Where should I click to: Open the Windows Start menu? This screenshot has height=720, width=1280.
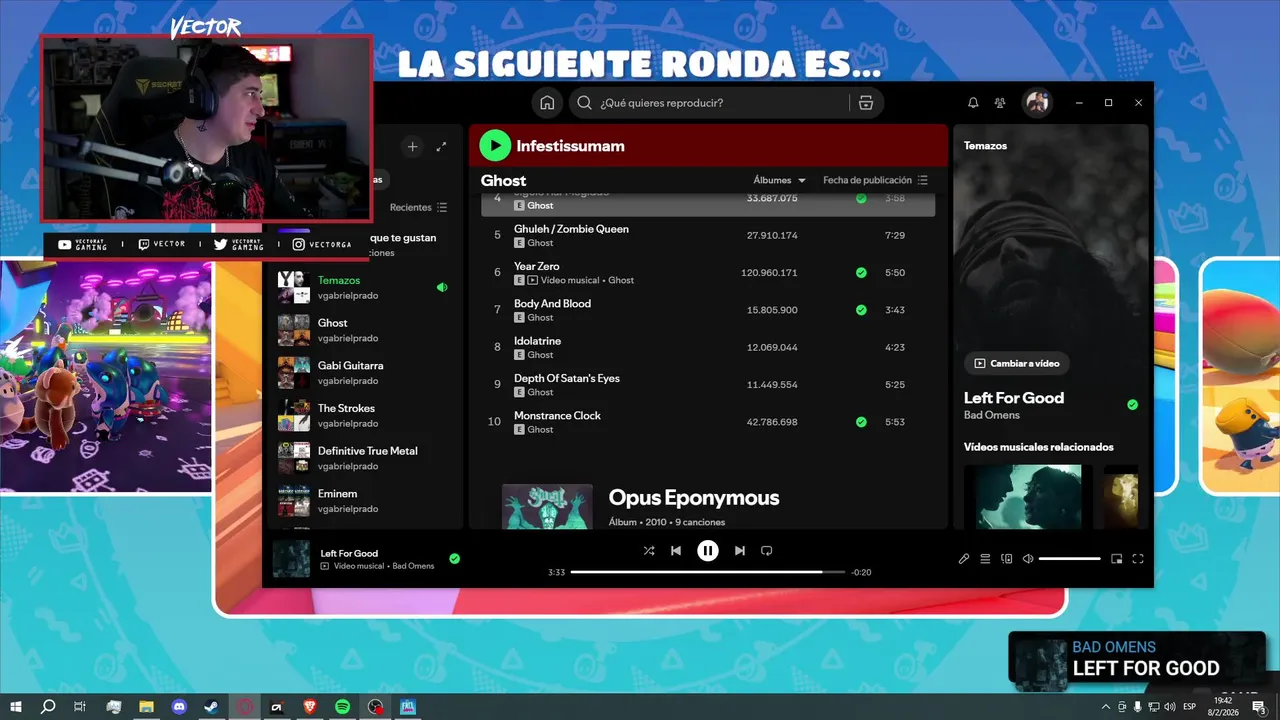[16, 707]
